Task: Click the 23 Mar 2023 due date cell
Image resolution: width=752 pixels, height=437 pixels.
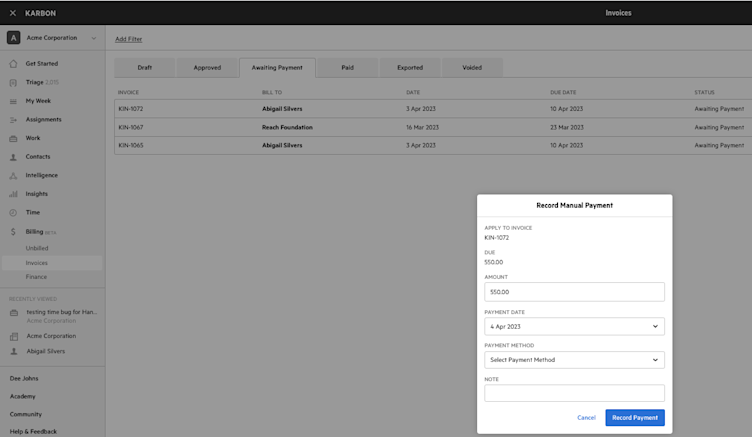Action: click(x=567, y=127)
